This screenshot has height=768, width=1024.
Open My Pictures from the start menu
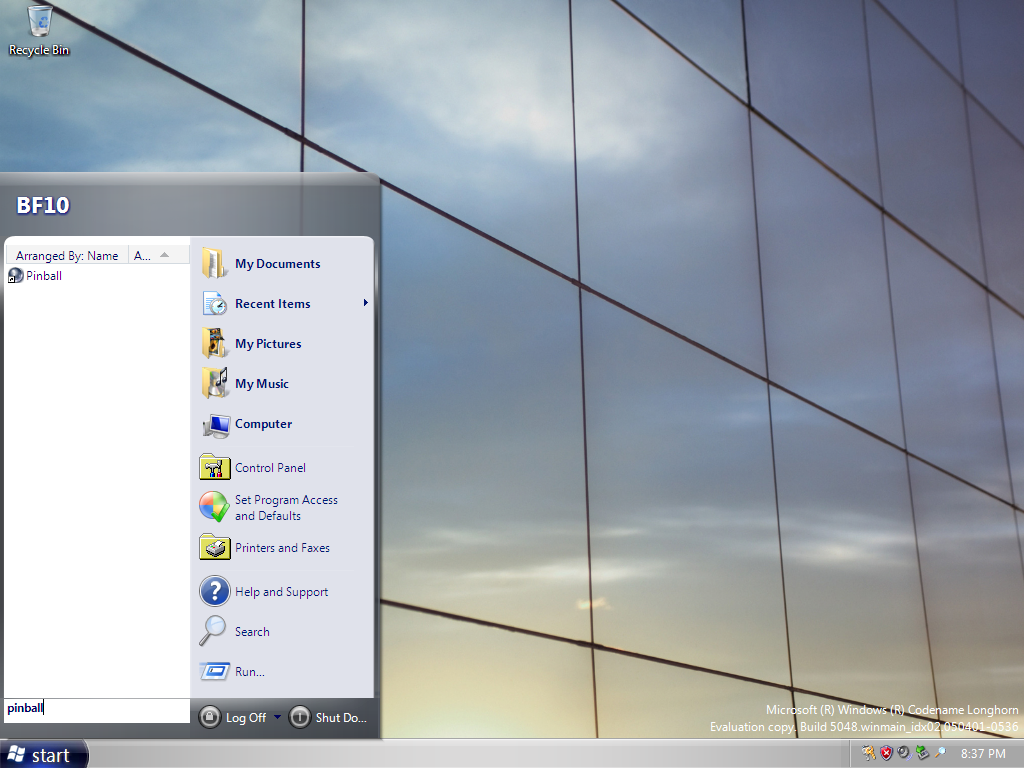pos(267,344)
